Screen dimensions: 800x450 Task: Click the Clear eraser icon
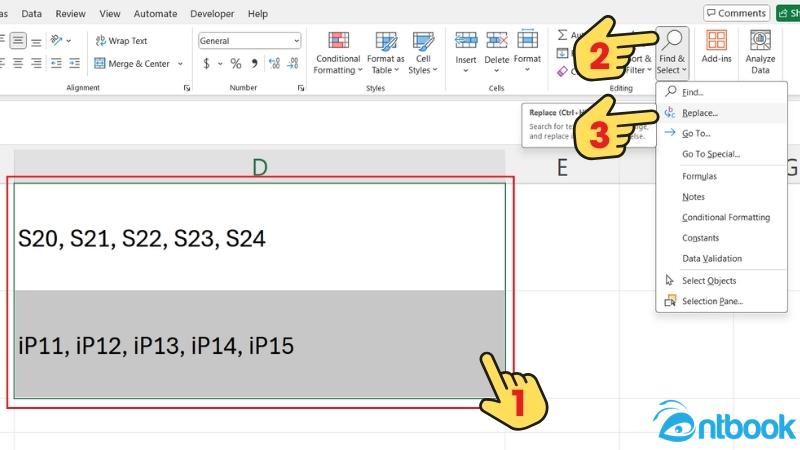click(562, 71)
